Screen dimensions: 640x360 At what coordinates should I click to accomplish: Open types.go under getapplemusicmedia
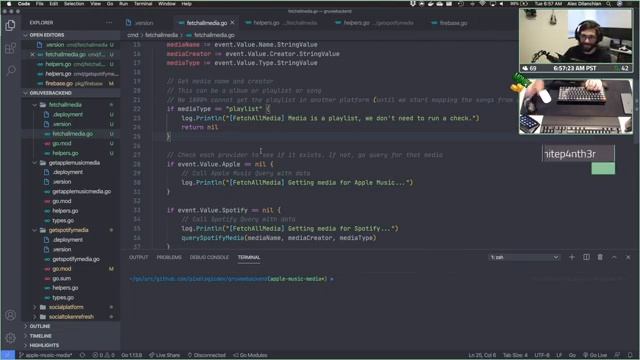[x=63, y=220]
